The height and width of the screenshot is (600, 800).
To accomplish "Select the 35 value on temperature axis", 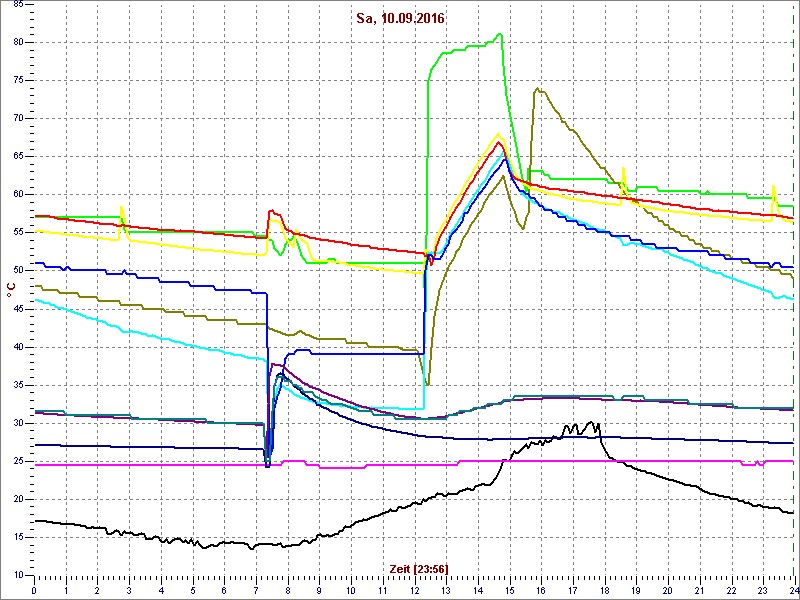I will pos(18,385).
